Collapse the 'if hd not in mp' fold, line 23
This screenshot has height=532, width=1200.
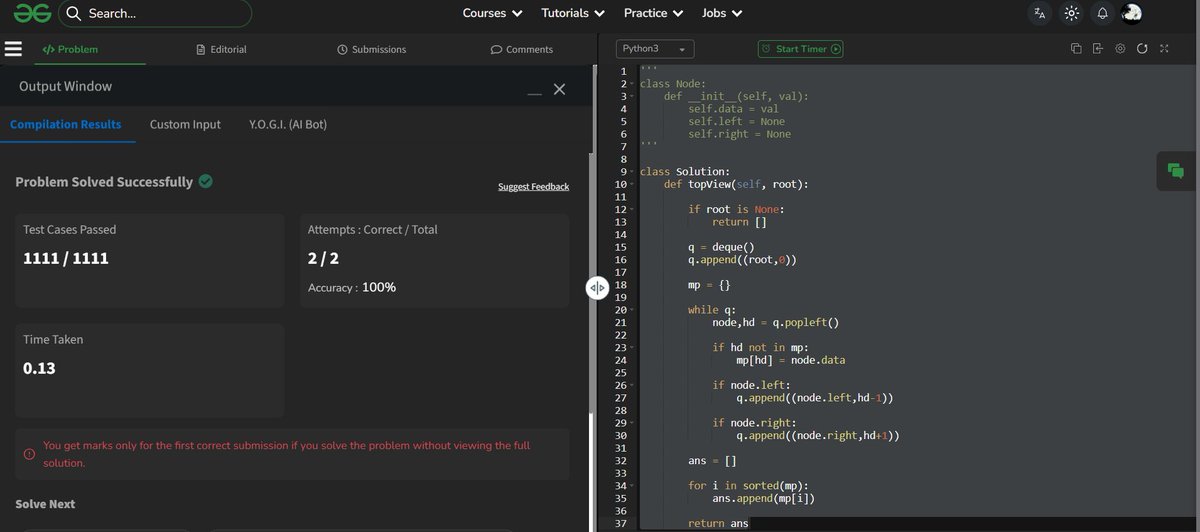tap(633, 348)
